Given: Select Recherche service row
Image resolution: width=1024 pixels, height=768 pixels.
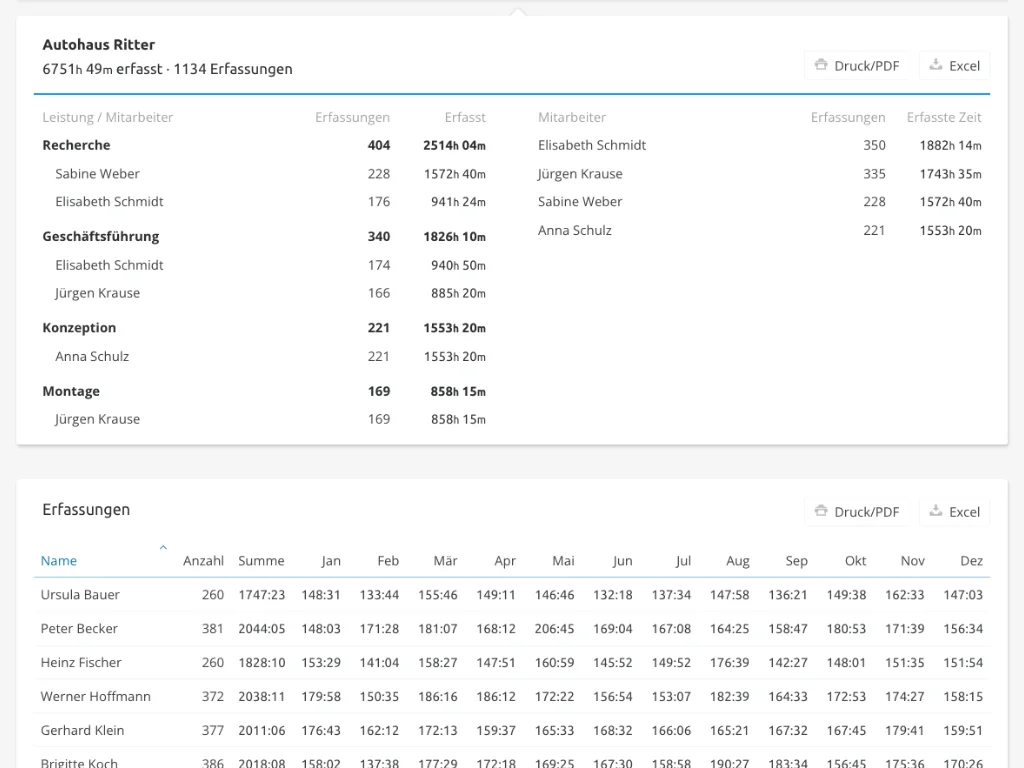Looking at the screenshot, I should coord(264,145).
